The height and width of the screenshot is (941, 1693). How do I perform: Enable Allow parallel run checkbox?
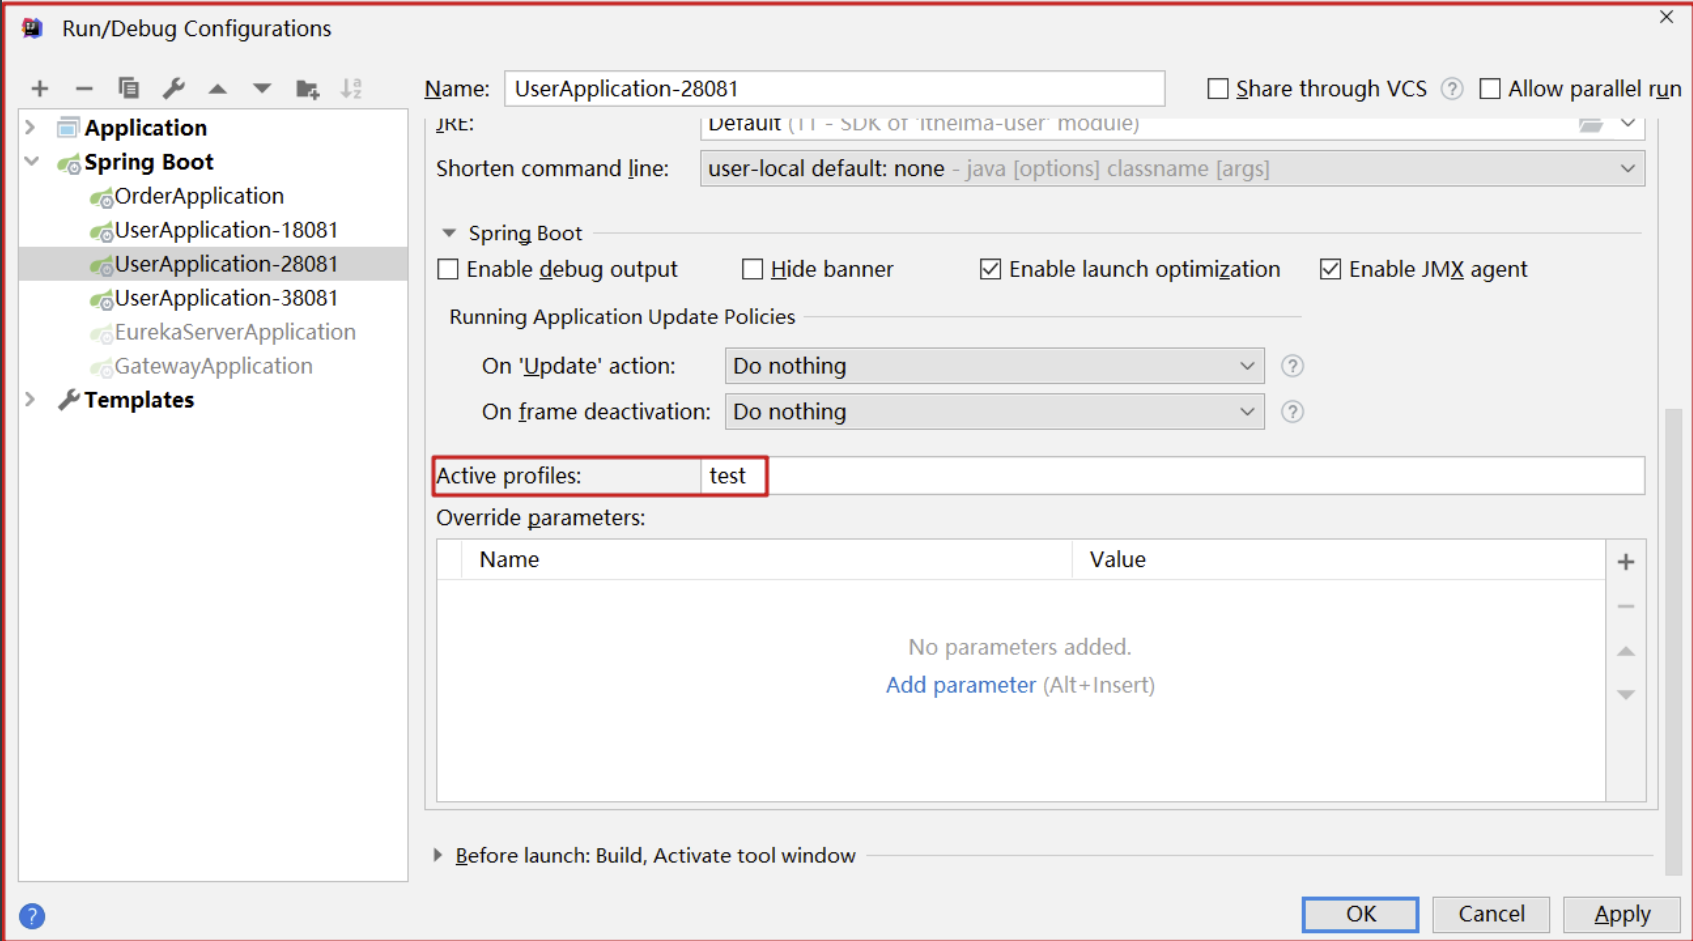1490,89
